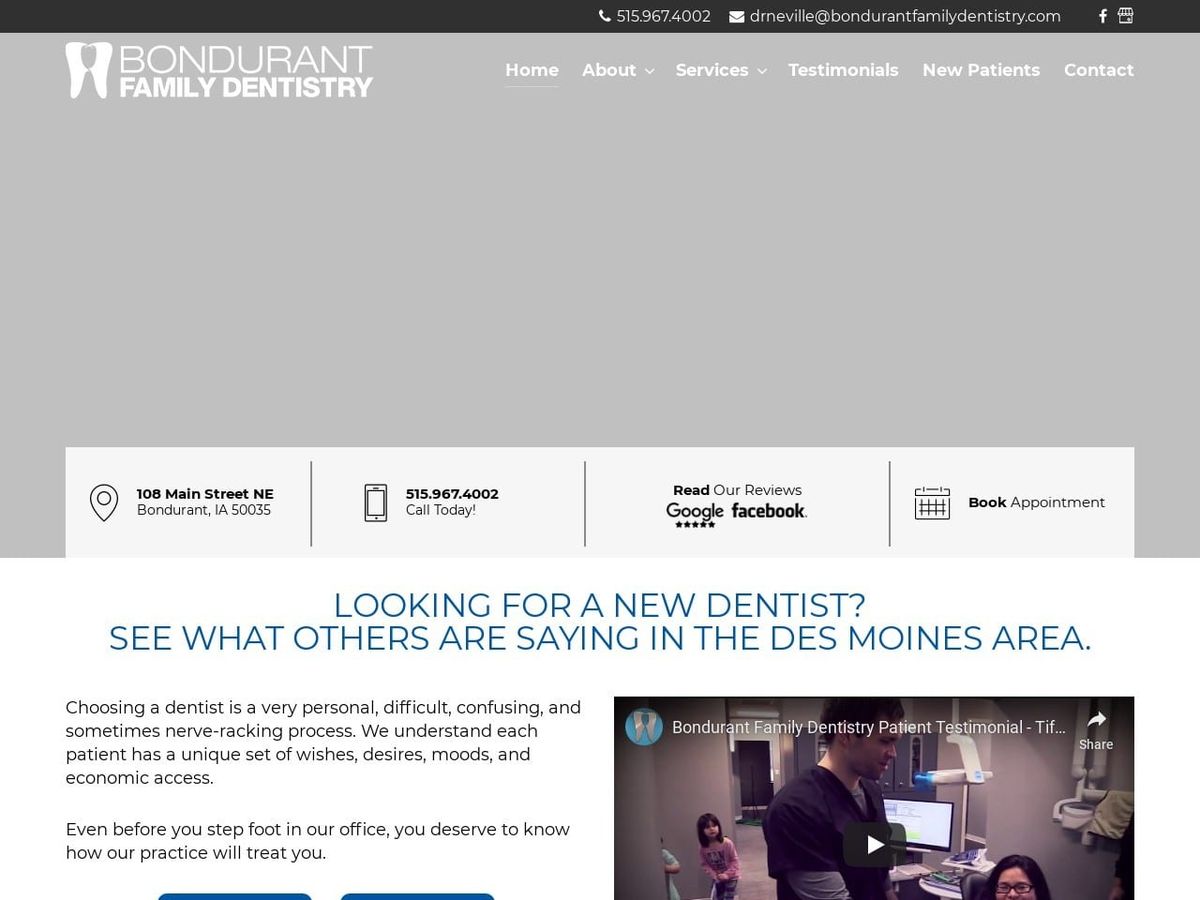Click Read Our Reviews text
The height and width of the screenshot is (900, 1200).
click(x=737, y=490)
